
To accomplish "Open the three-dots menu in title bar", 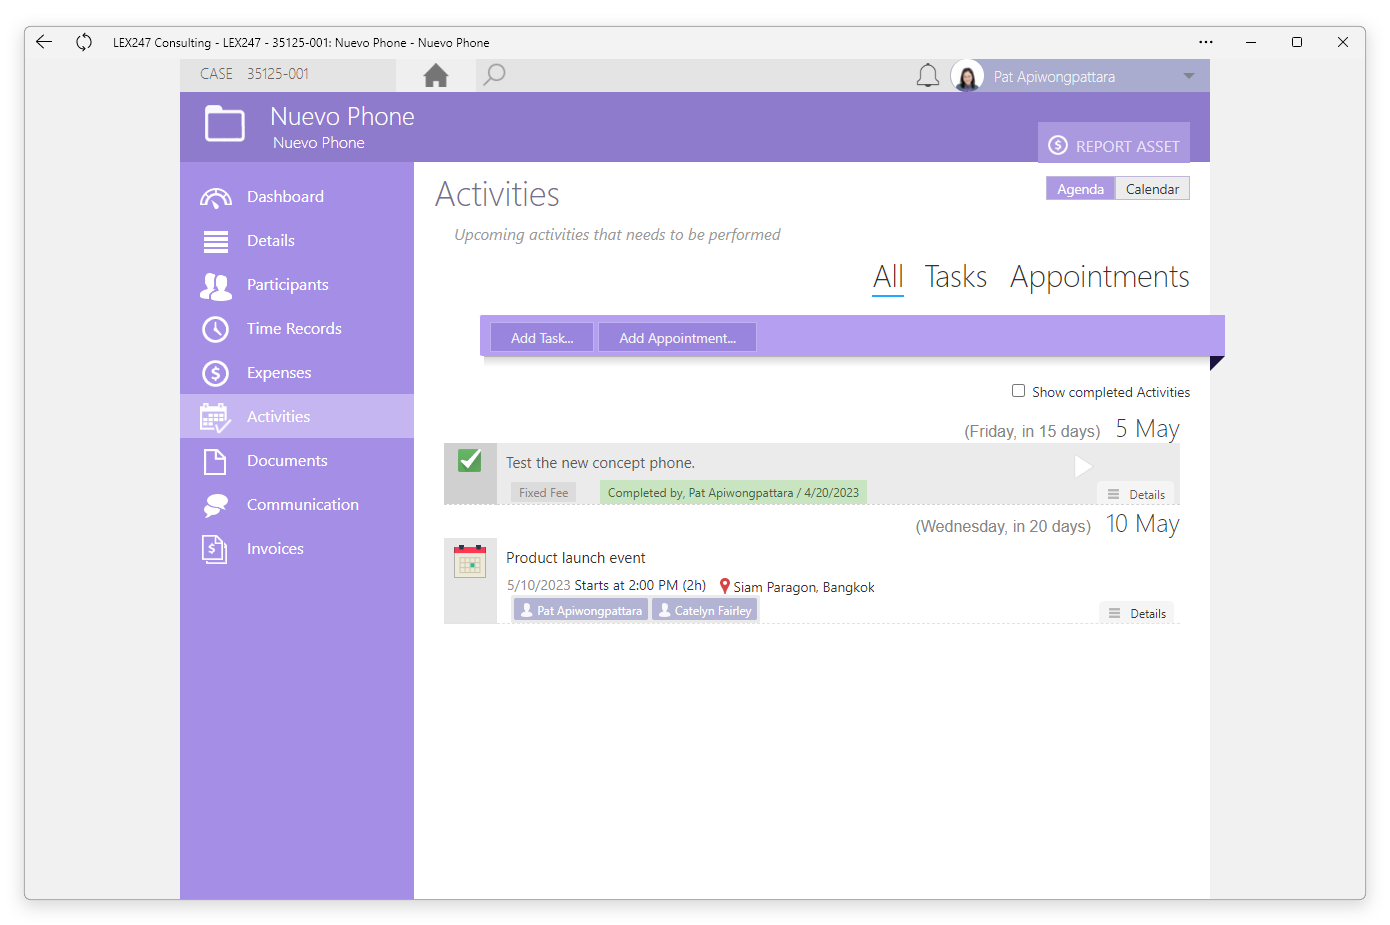I will (1206, 42).
